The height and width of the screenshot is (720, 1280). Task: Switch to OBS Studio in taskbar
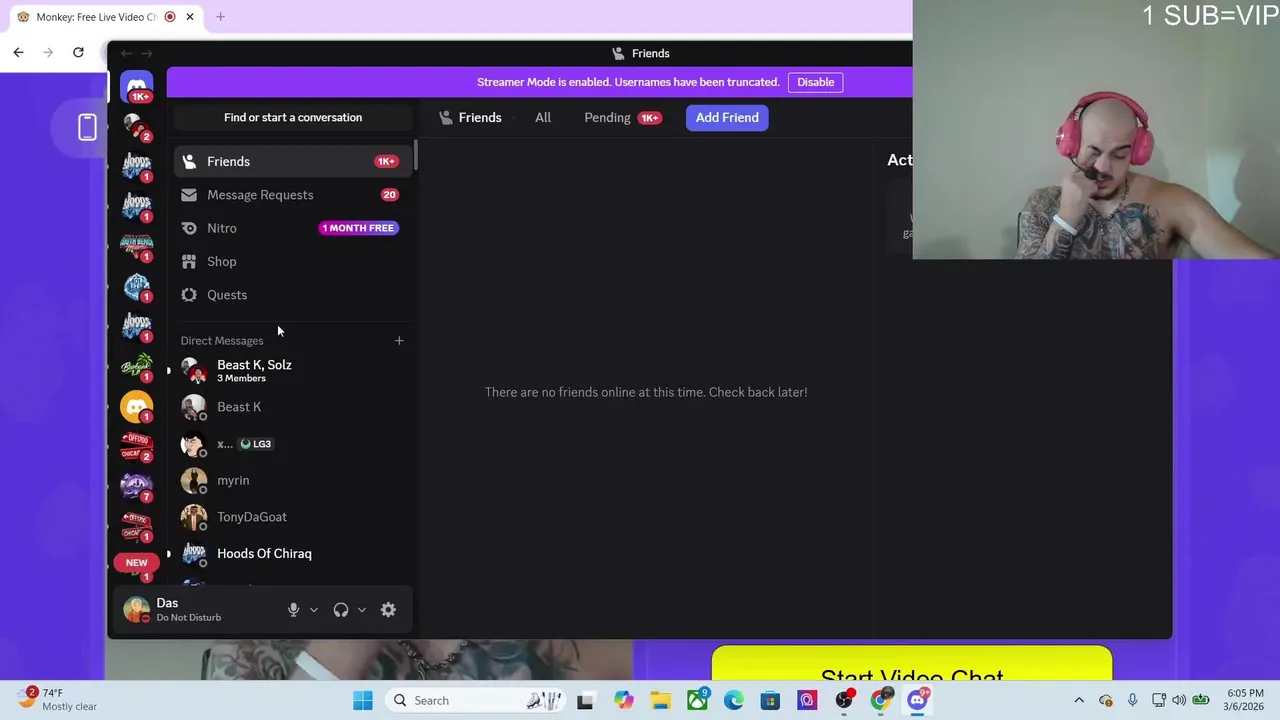pos(844,700)
